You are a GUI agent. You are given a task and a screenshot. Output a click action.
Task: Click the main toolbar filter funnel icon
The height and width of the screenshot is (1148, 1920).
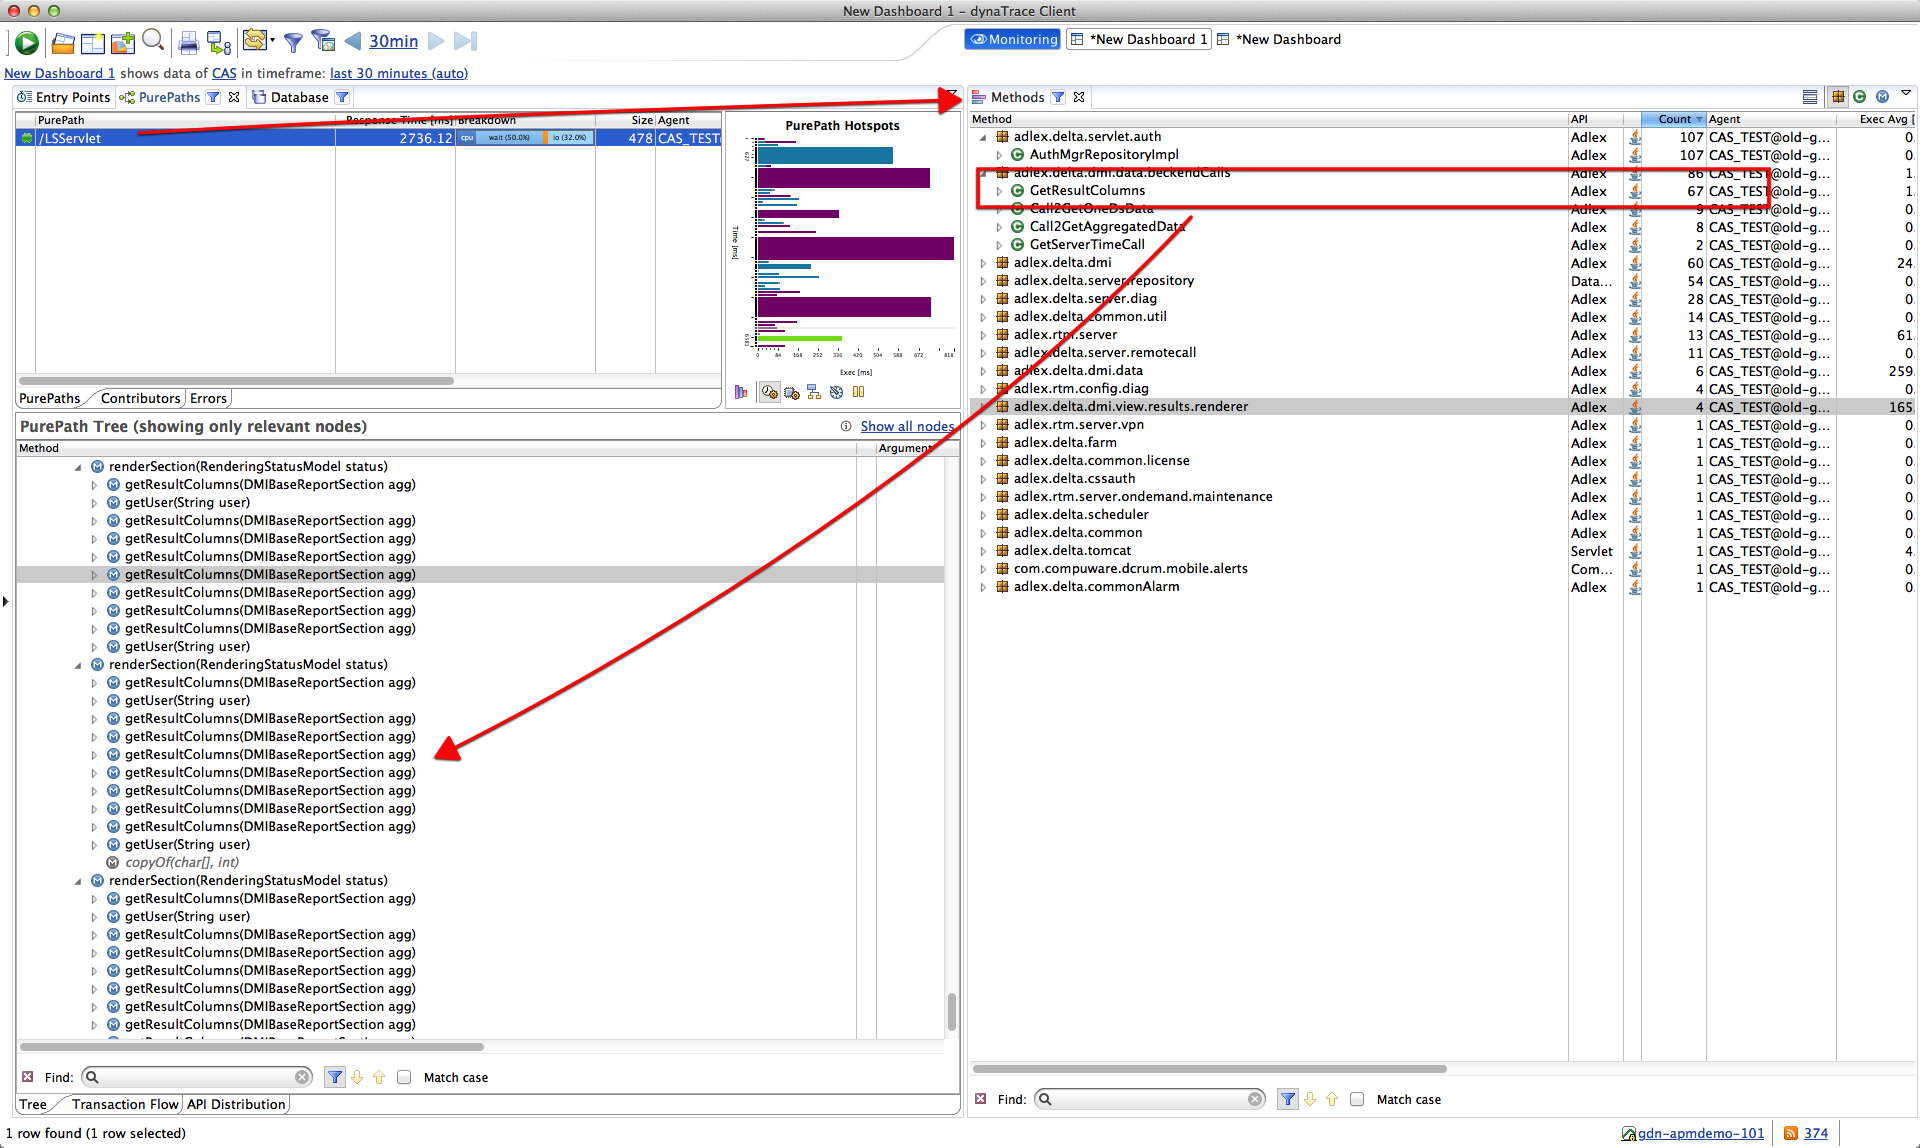293,42
